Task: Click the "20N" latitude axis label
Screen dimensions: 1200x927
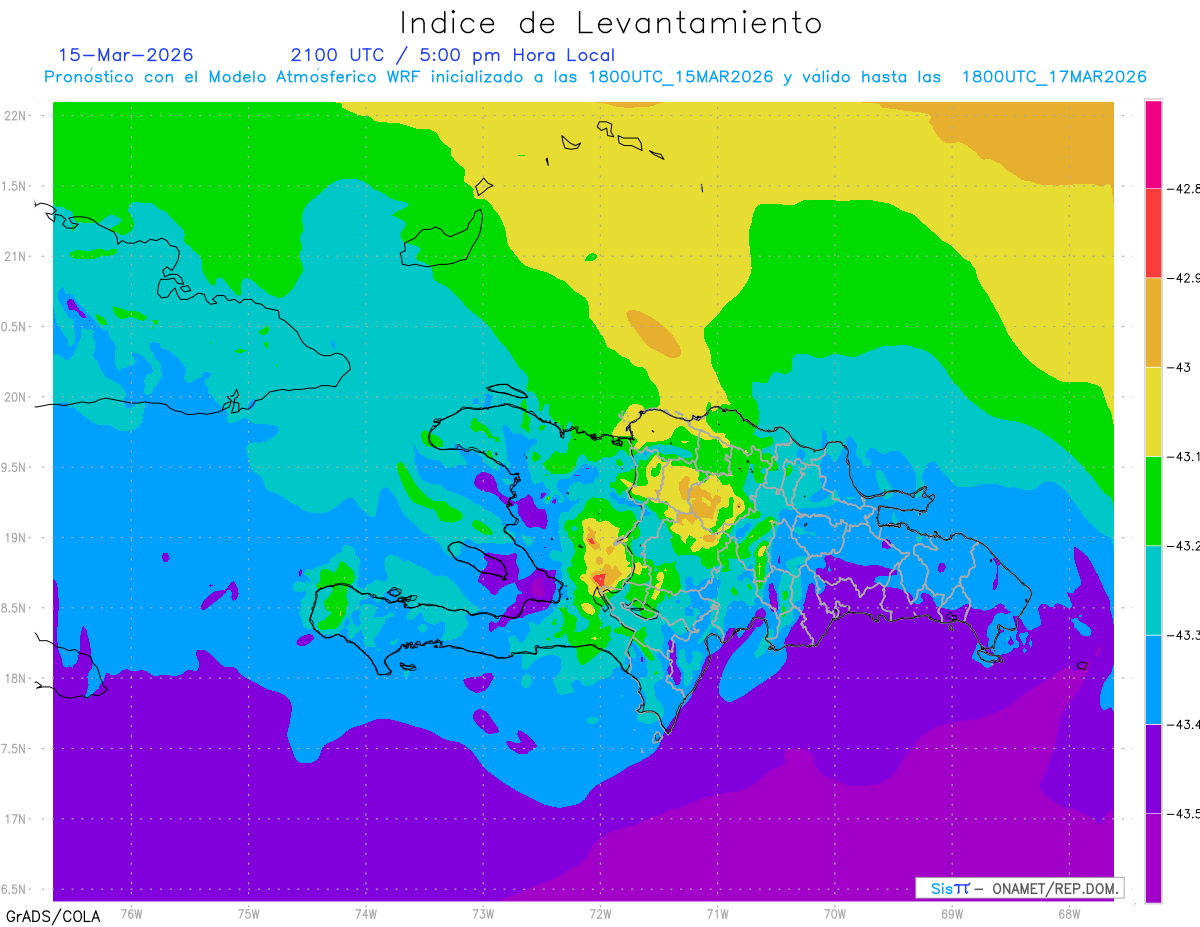Action: coord(16,397)
